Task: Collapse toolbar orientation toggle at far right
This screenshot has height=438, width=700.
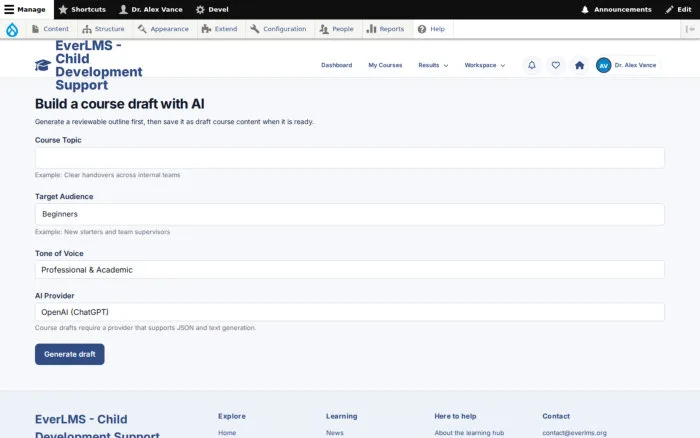Action: point(690,29)
